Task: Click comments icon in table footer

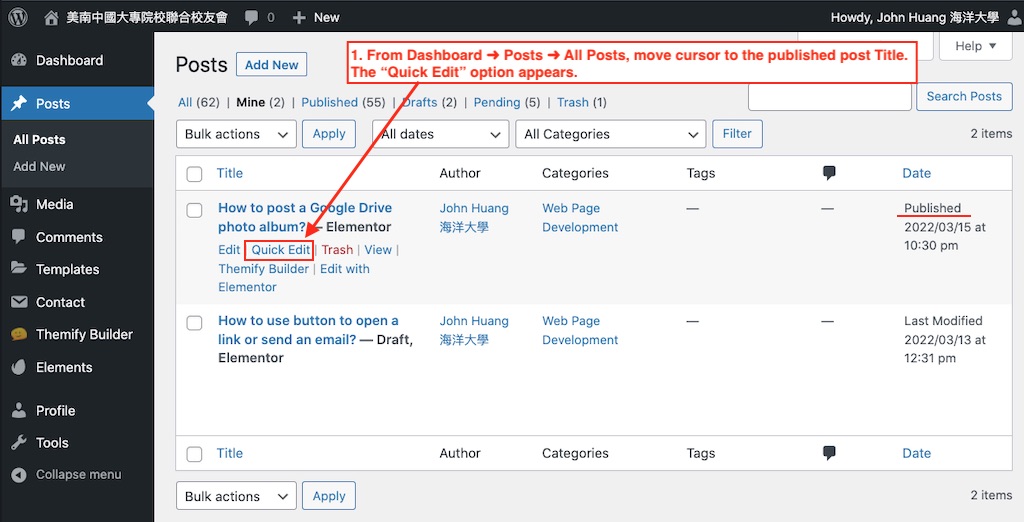Action: [x=829, y=453]
